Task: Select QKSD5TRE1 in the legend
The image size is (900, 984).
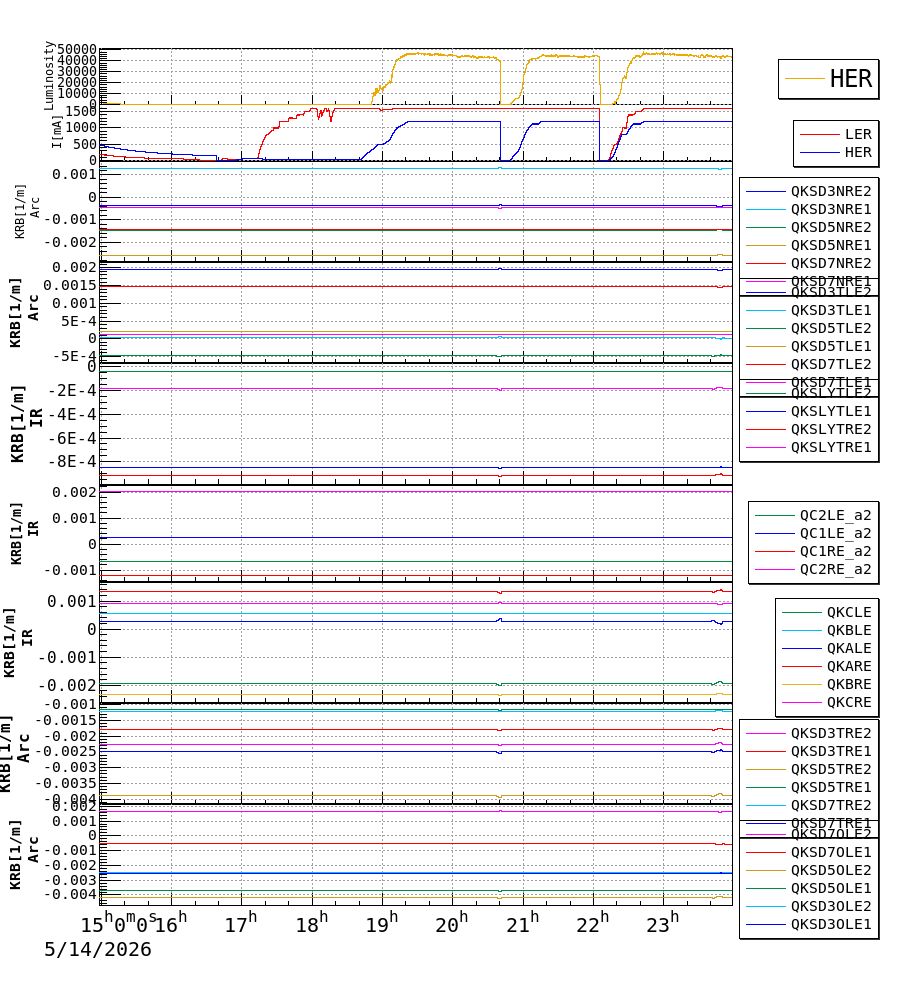Action: click(x=831, y=788)
